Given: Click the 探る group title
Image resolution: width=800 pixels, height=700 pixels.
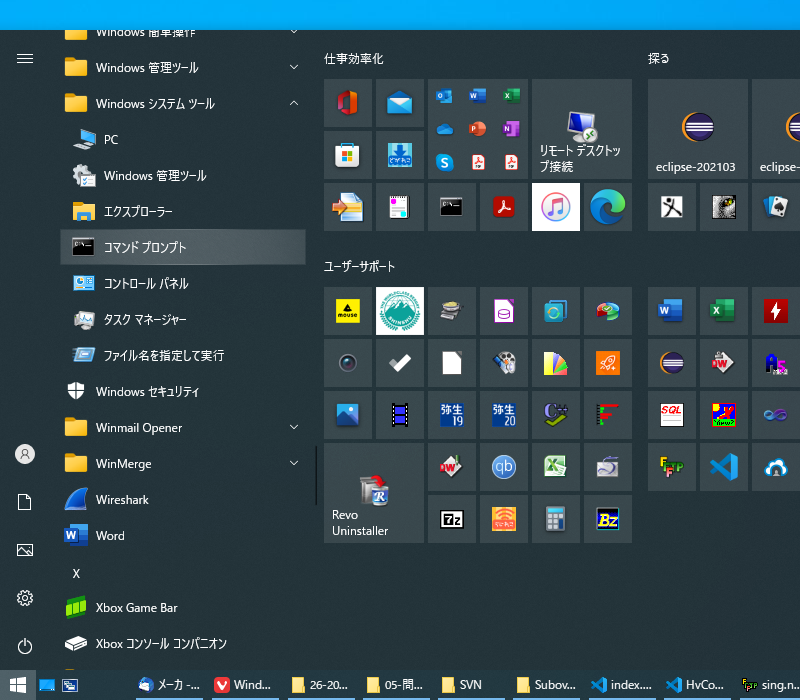Looking at the screenshot, I should [658, 59].
